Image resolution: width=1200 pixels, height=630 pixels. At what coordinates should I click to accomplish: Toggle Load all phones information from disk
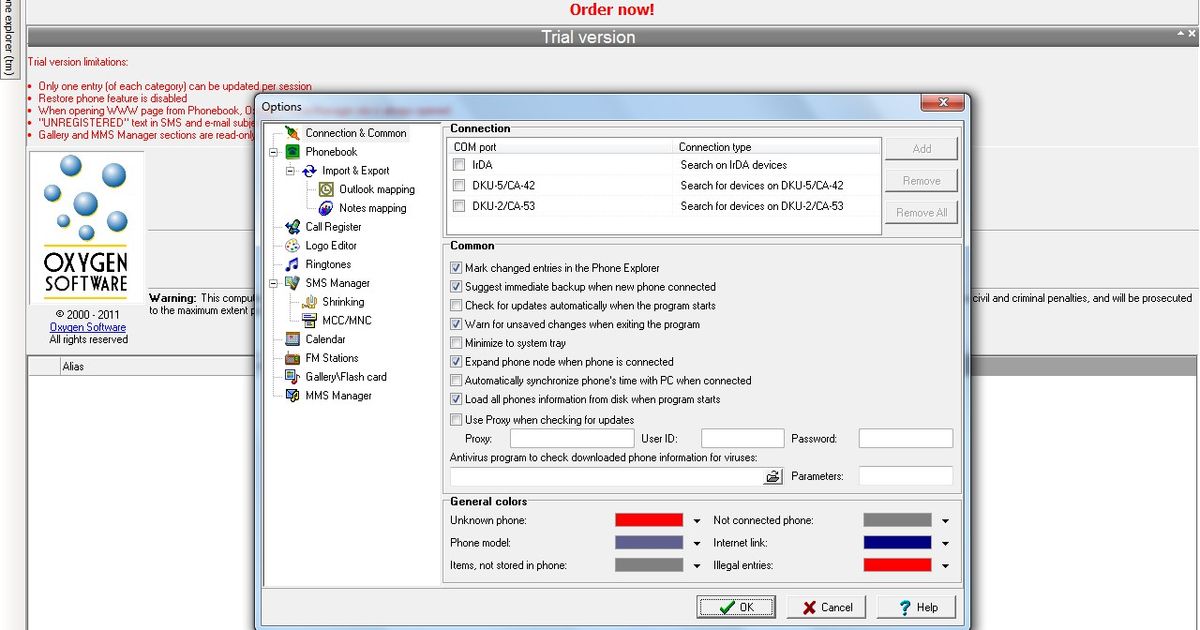point(456,399)
